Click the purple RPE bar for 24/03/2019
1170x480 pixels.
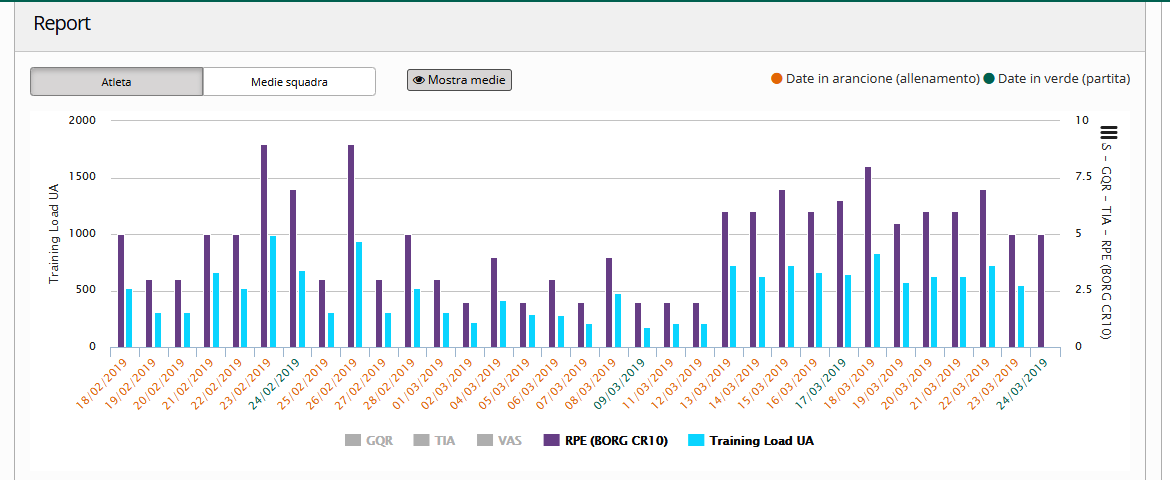coord(1041,291)
